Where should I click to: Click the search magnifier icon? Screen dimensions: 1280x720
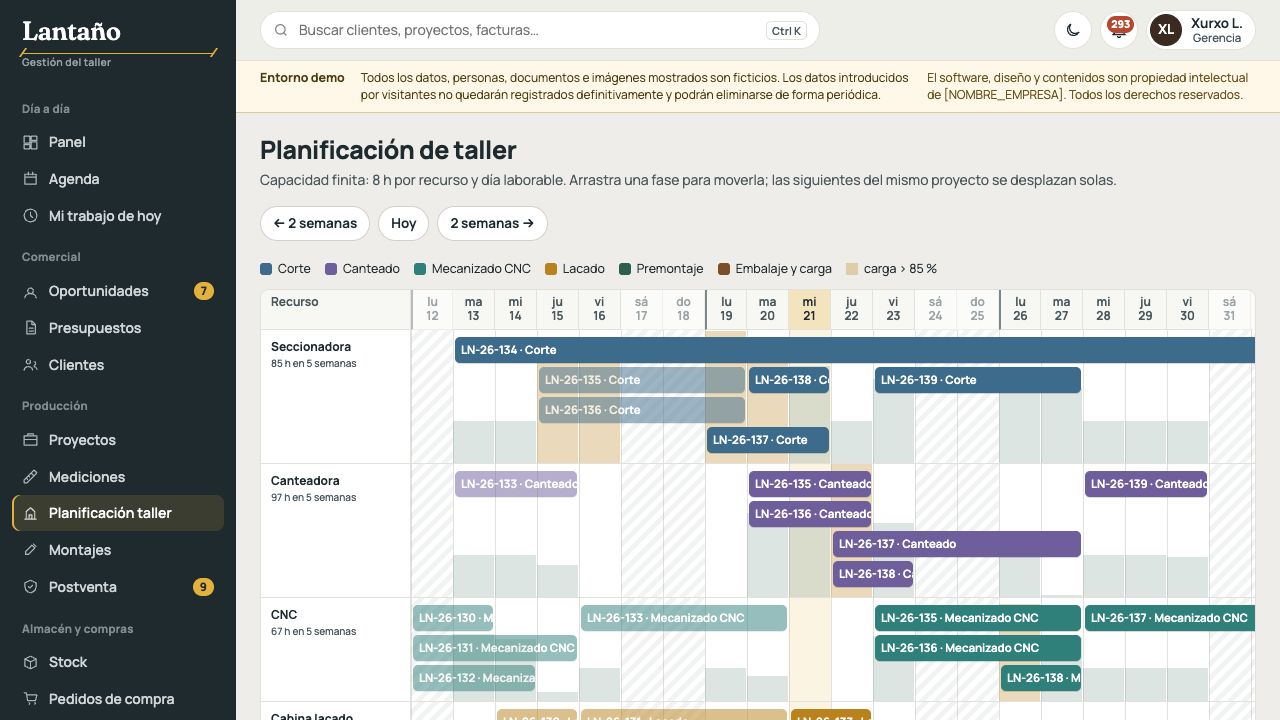281,30
